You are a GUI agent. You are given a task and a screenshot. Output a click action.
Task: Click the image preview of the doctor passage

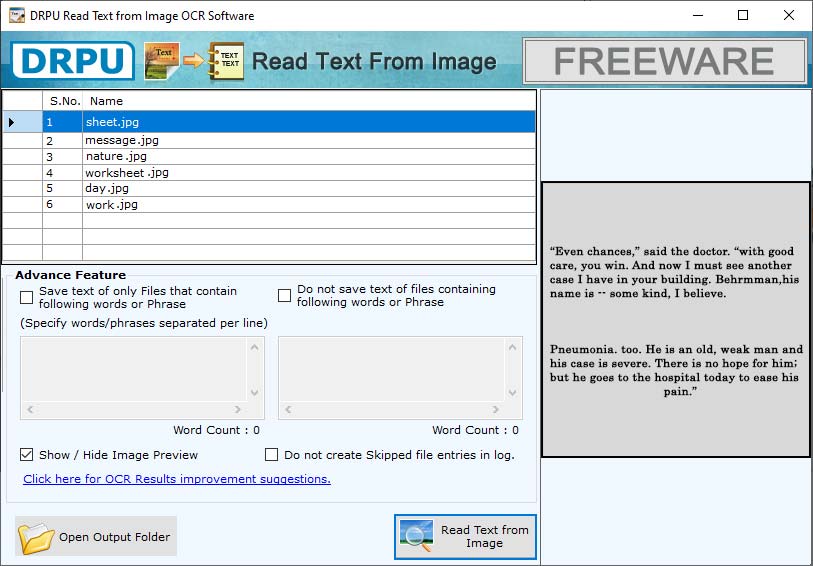pos(676,320)
